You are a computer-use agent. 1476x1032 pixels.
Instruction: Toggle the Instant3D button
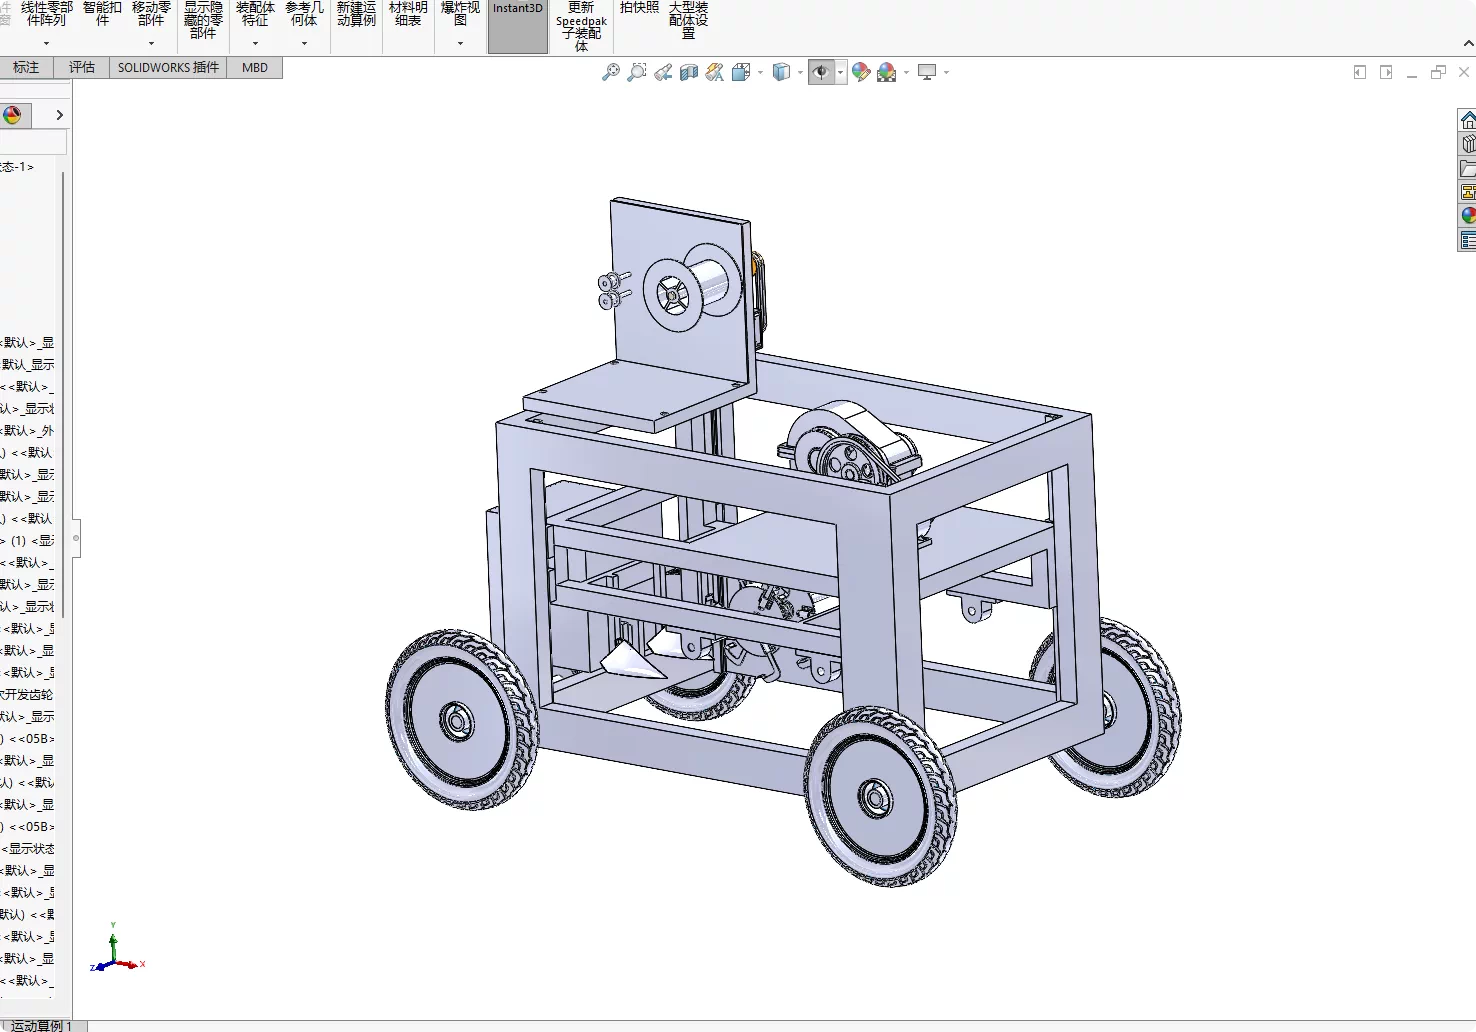[517, 24]
